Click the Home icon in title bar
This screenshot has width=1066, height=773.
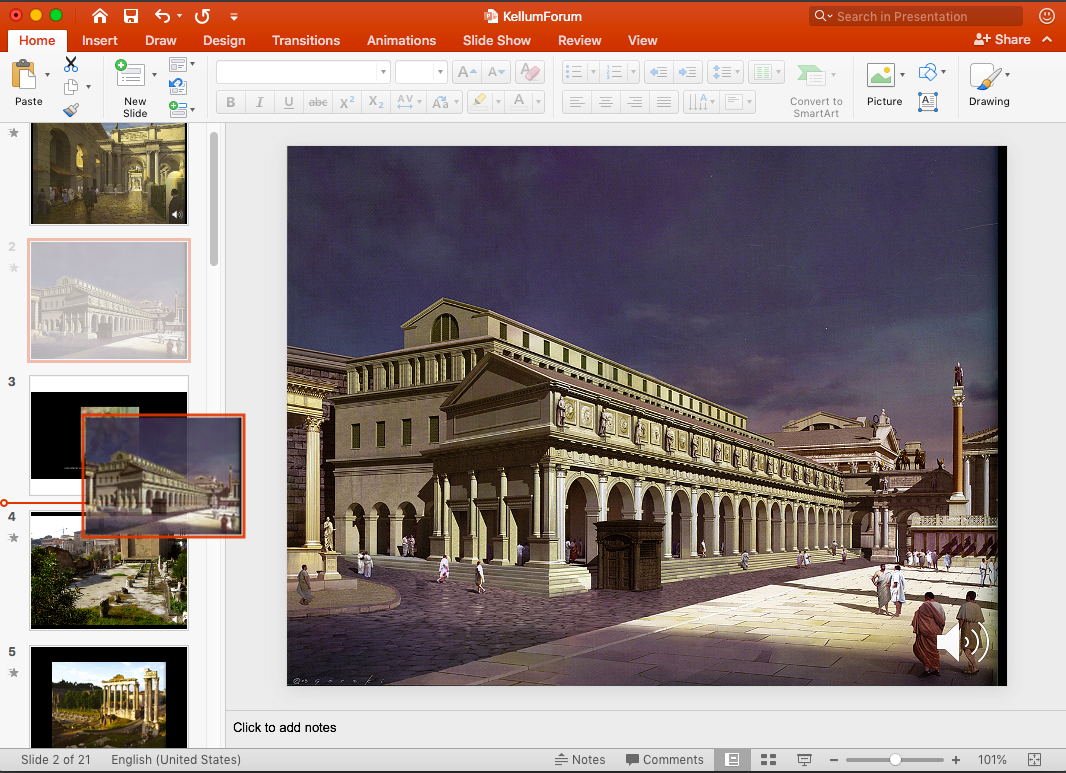[x=100, y=16]
